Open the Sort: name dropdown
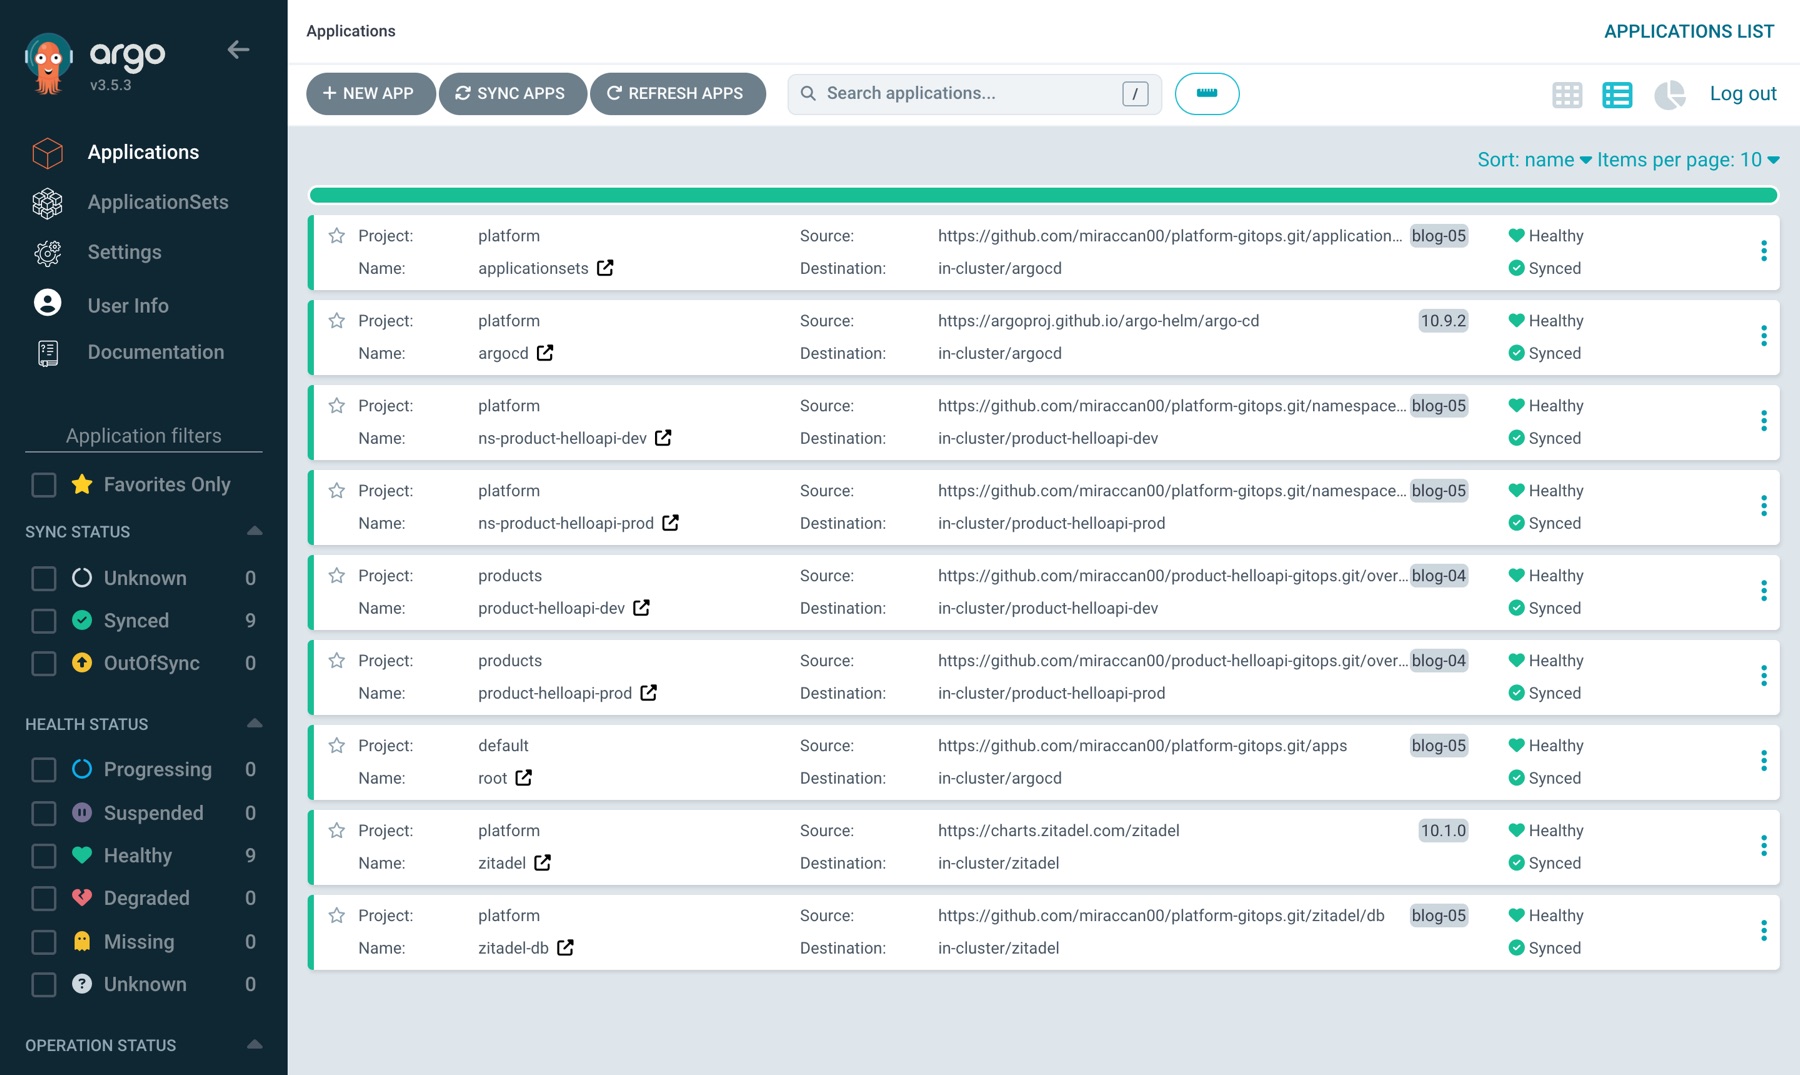The width and height of the screenshot is (1800, 1075). (x=1534, y=160)
